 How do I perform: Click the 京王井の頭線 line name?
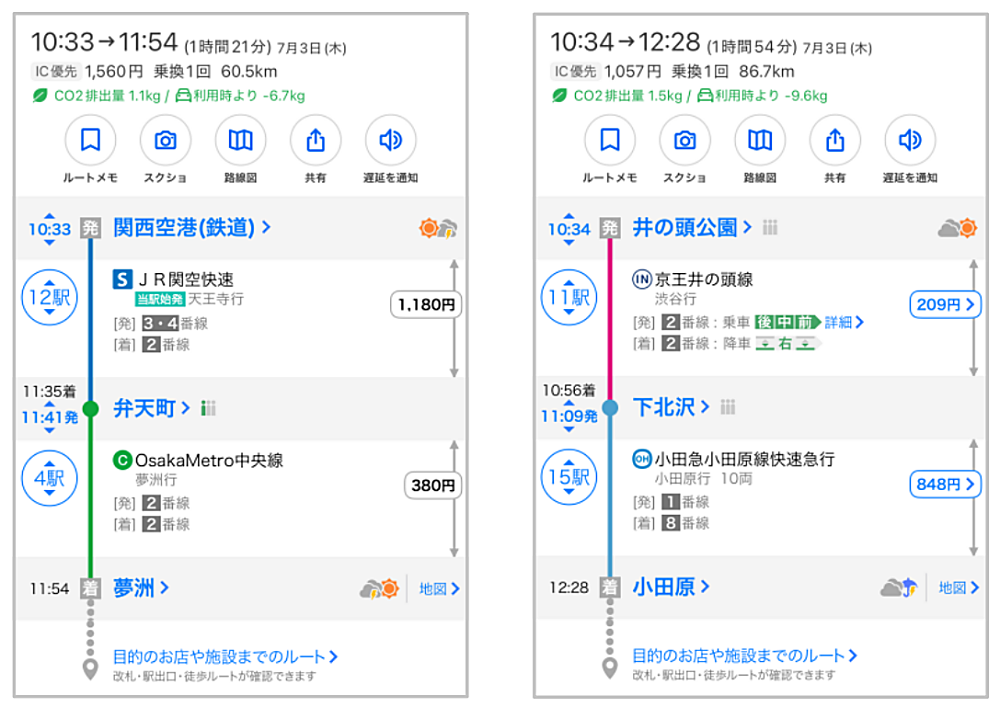coord(703,279)
